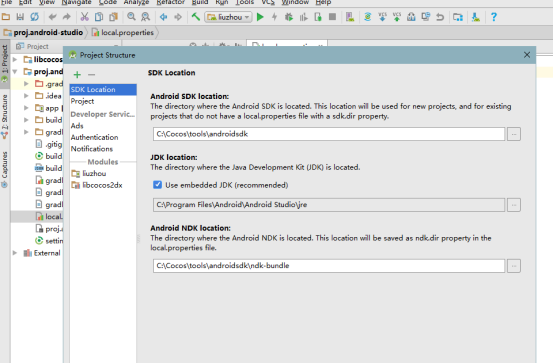
Task: Select Notifications in dialog sidebar
Action: click(x=92, y=149)
